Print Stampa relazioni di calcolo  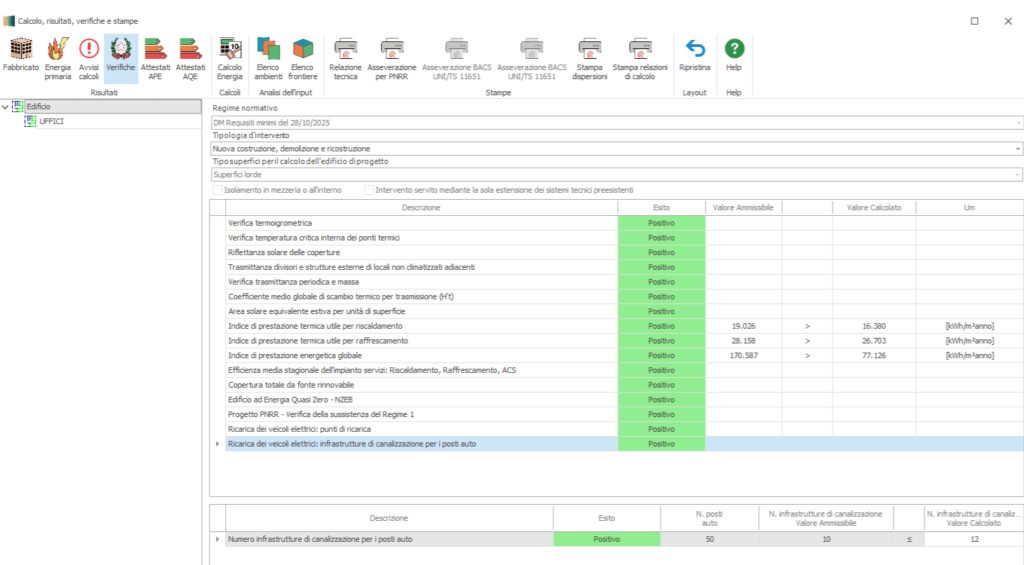[640, 50]
